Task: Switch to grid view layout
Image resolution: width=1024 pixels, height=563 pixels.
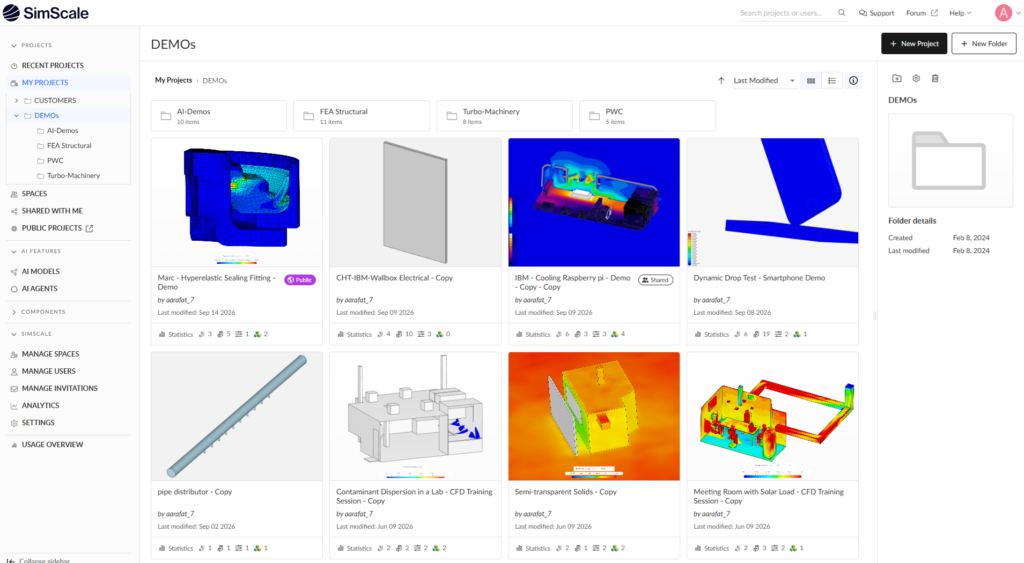Action: (811, 80)
